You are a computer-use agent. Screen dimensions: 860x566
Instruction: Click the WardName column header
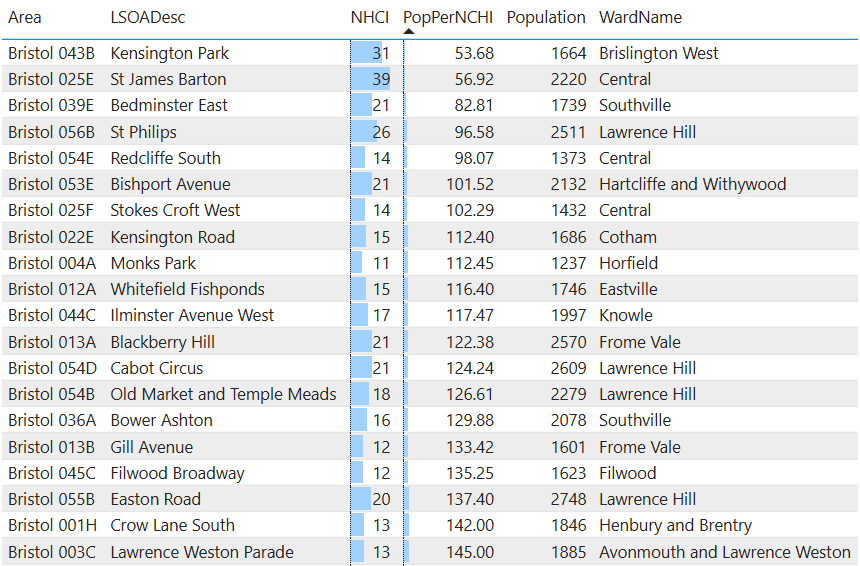coord(640,17)
